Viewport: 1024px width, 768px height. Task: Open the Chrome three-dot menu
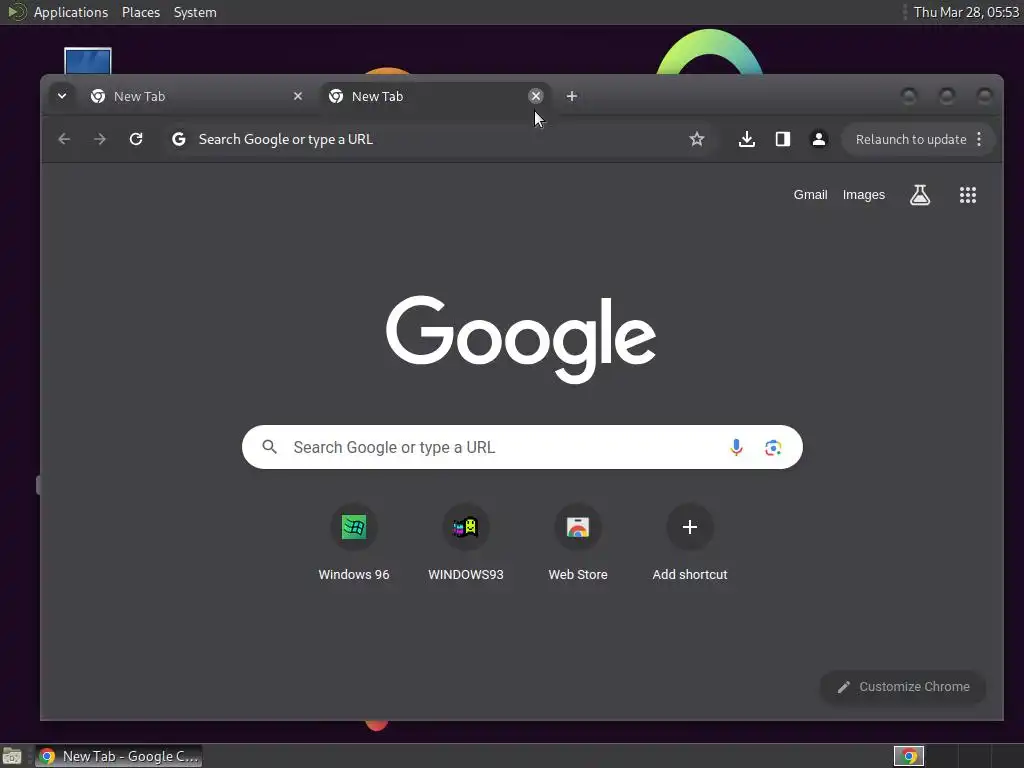979,139
